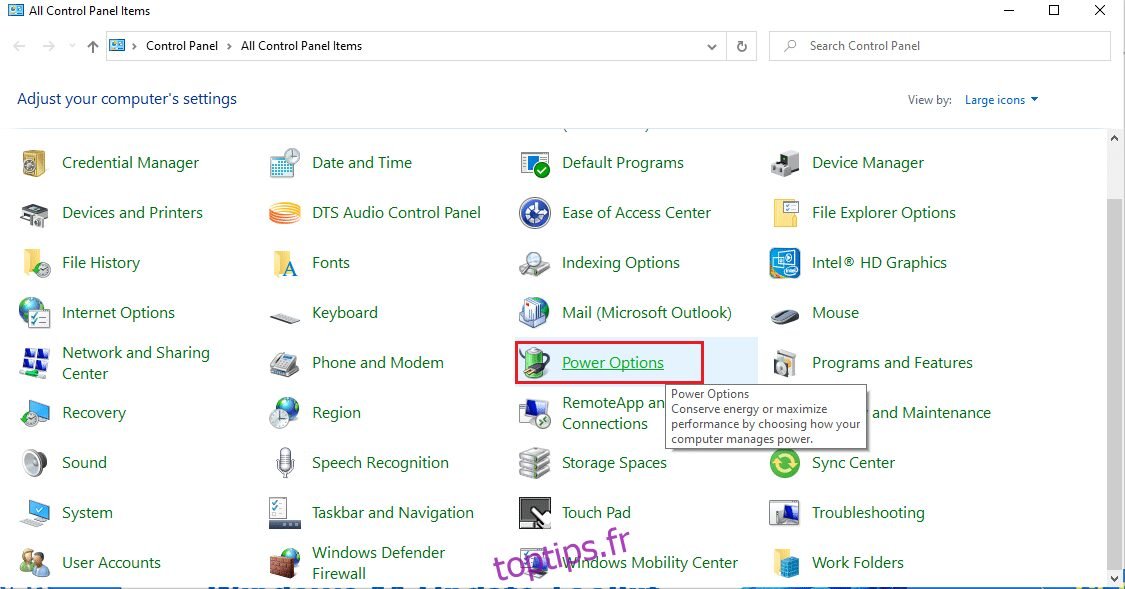Open the Speech Recognition microphone icon
The width and height of the screenshot is (1125, 589).
(x=285, y=463)
